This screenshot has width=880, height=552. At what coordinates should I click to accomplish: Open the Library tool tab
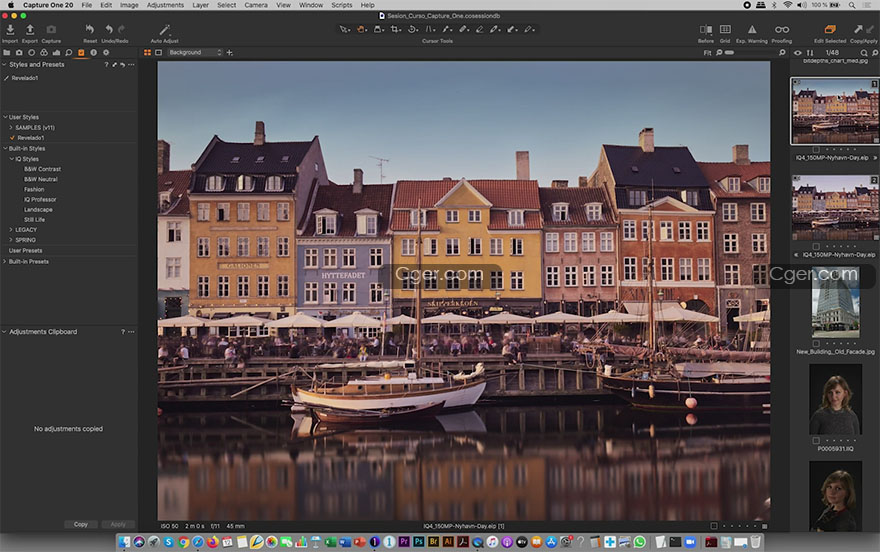7,52
